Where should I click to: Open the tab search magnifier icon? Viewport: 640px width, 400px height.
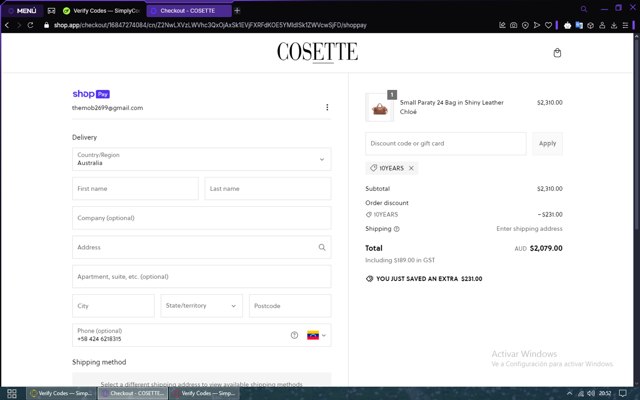pos(584,9)
